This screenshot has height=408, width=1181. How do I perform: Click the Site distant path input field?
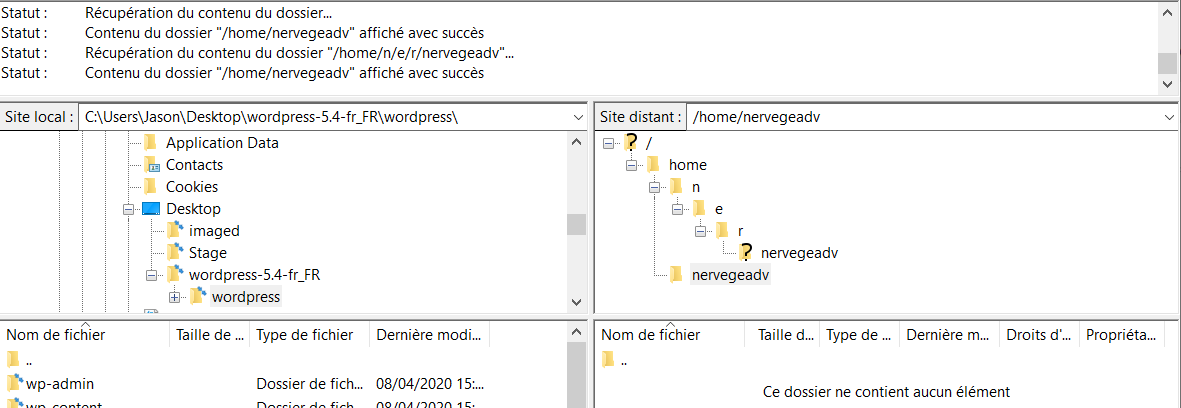tap(920, 117)
